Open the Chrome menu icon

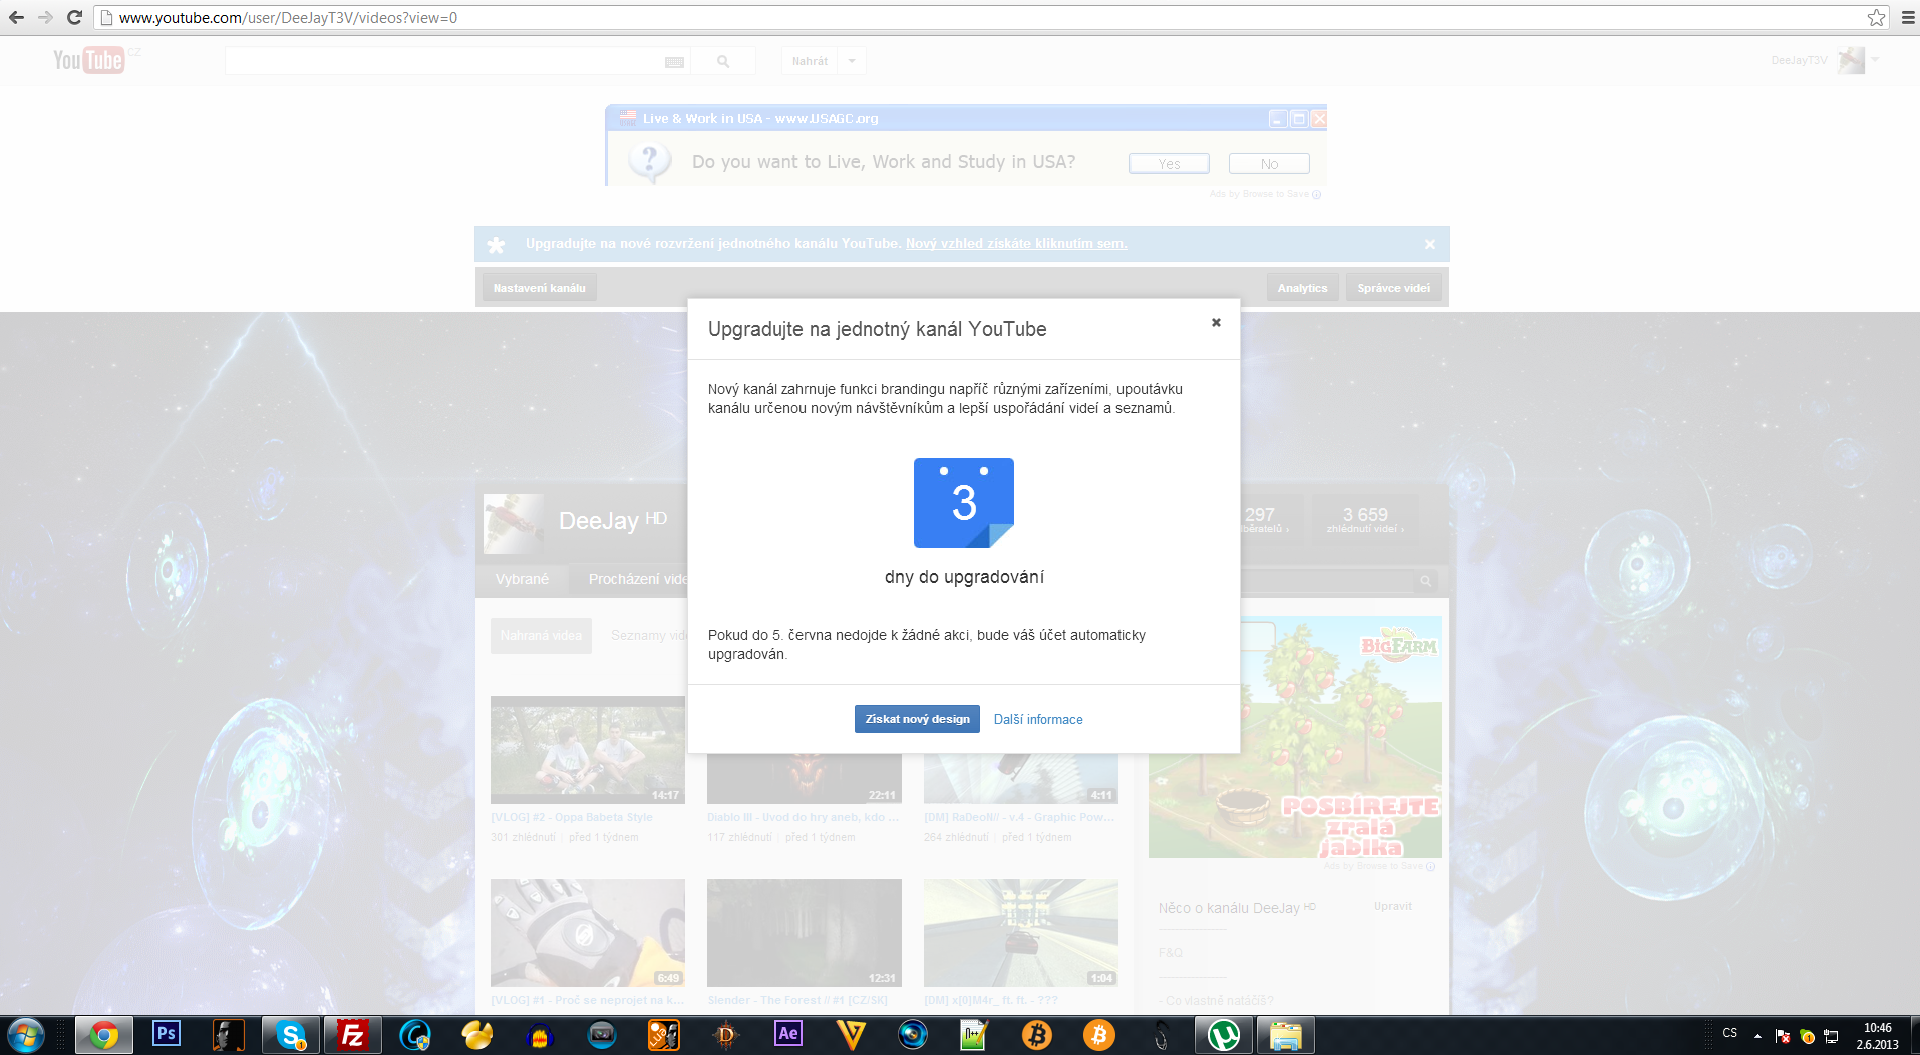[1907, 17]
